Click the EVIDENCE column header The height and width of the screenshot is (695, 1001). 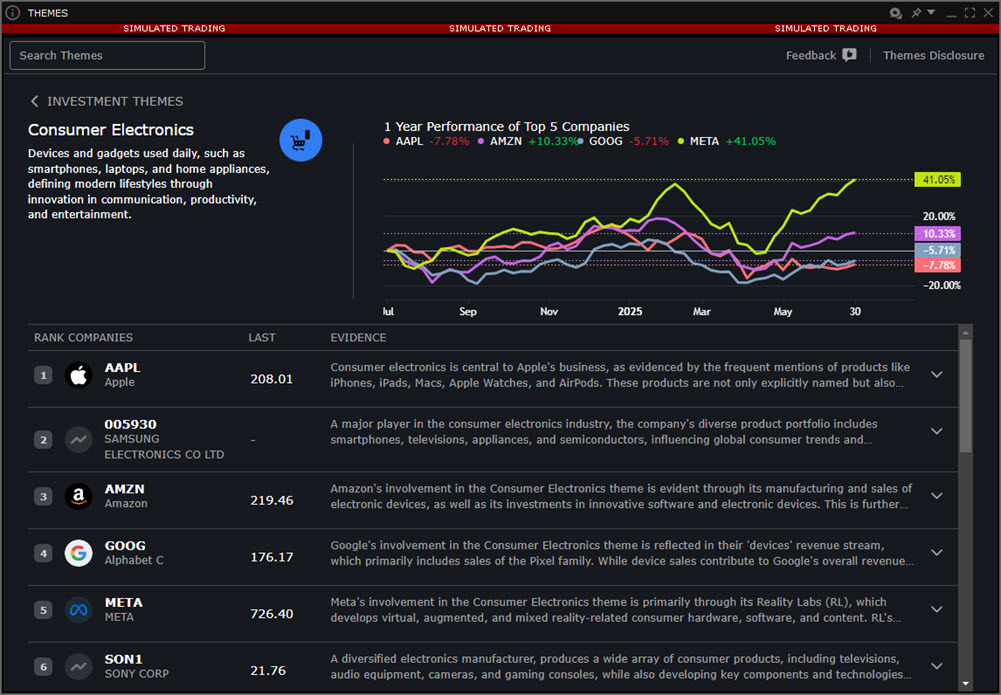(358, 338)
